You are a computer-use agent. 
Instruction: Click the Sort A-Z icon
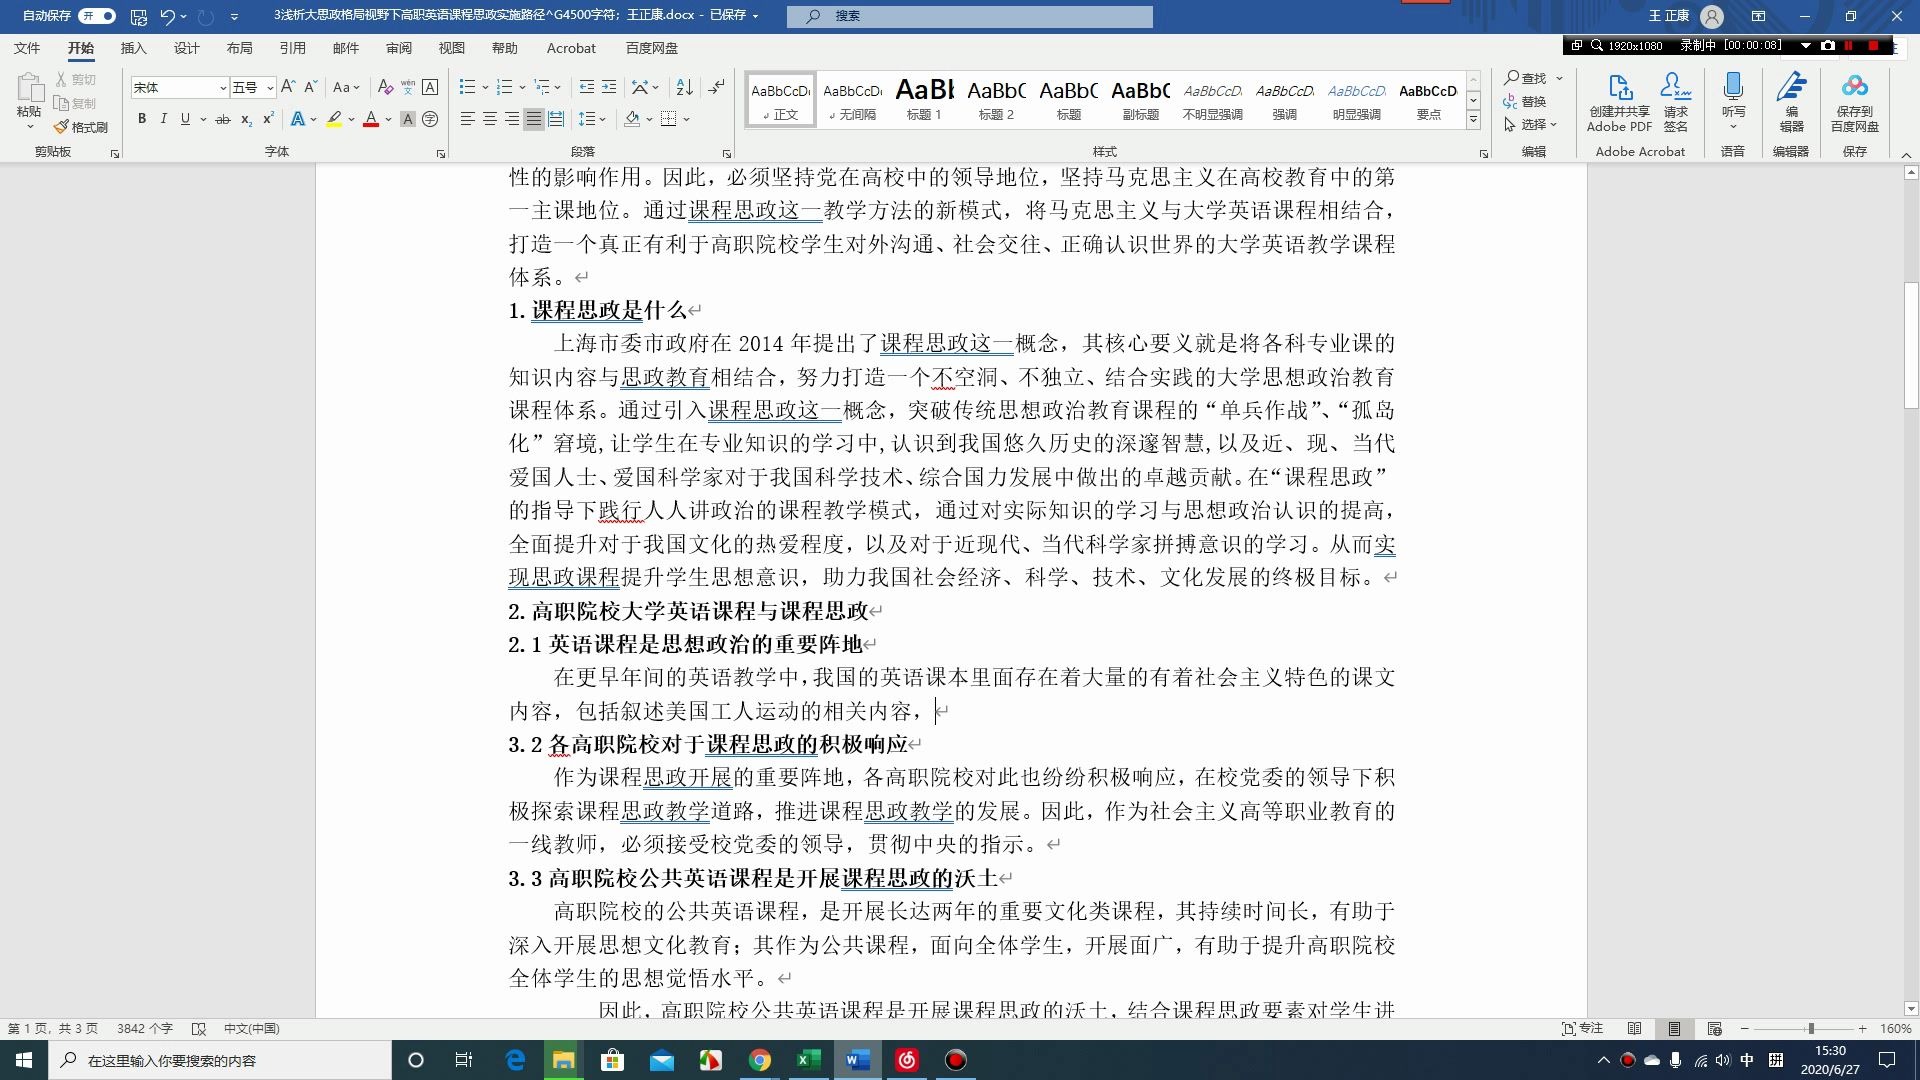(685, 87)
